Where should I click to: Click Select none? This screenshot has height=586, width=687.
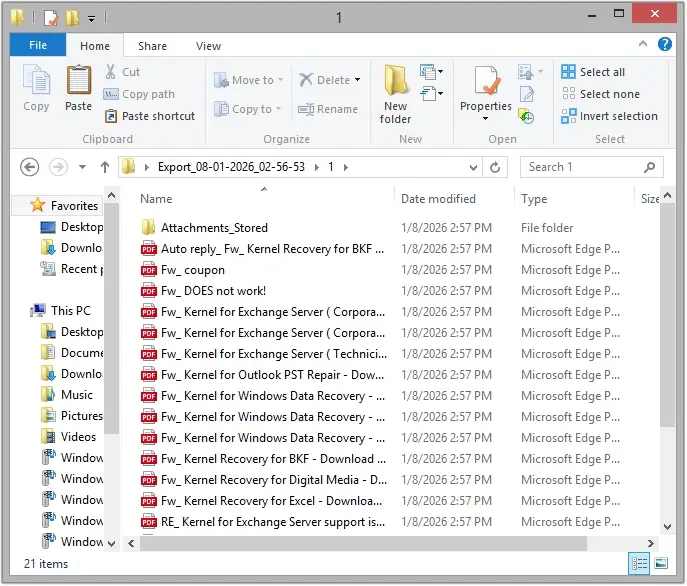(600, 94)
